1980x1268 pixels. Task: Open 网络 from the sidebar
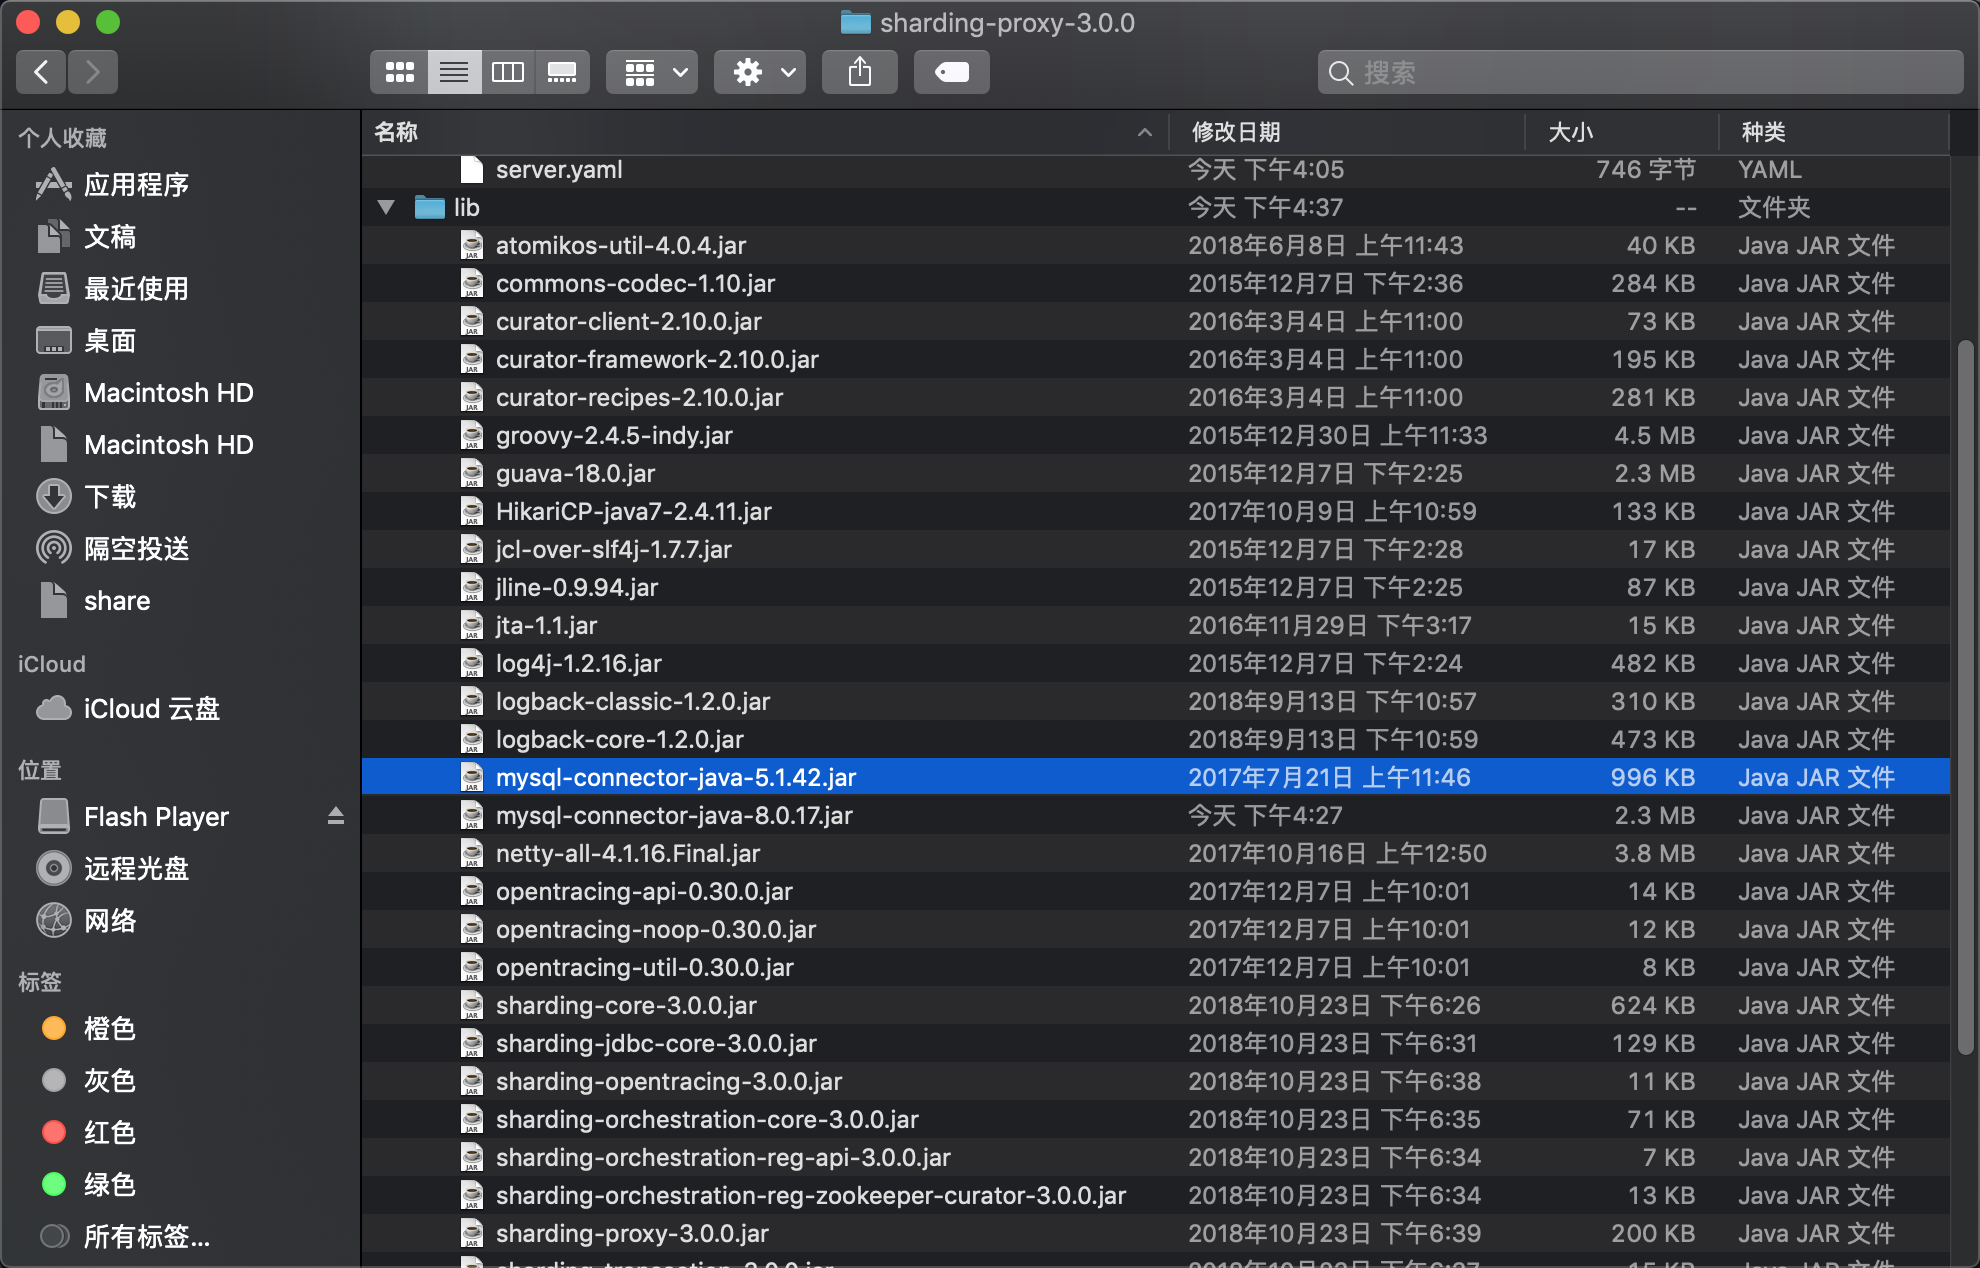pyautogui.click(x=111, y=921)
